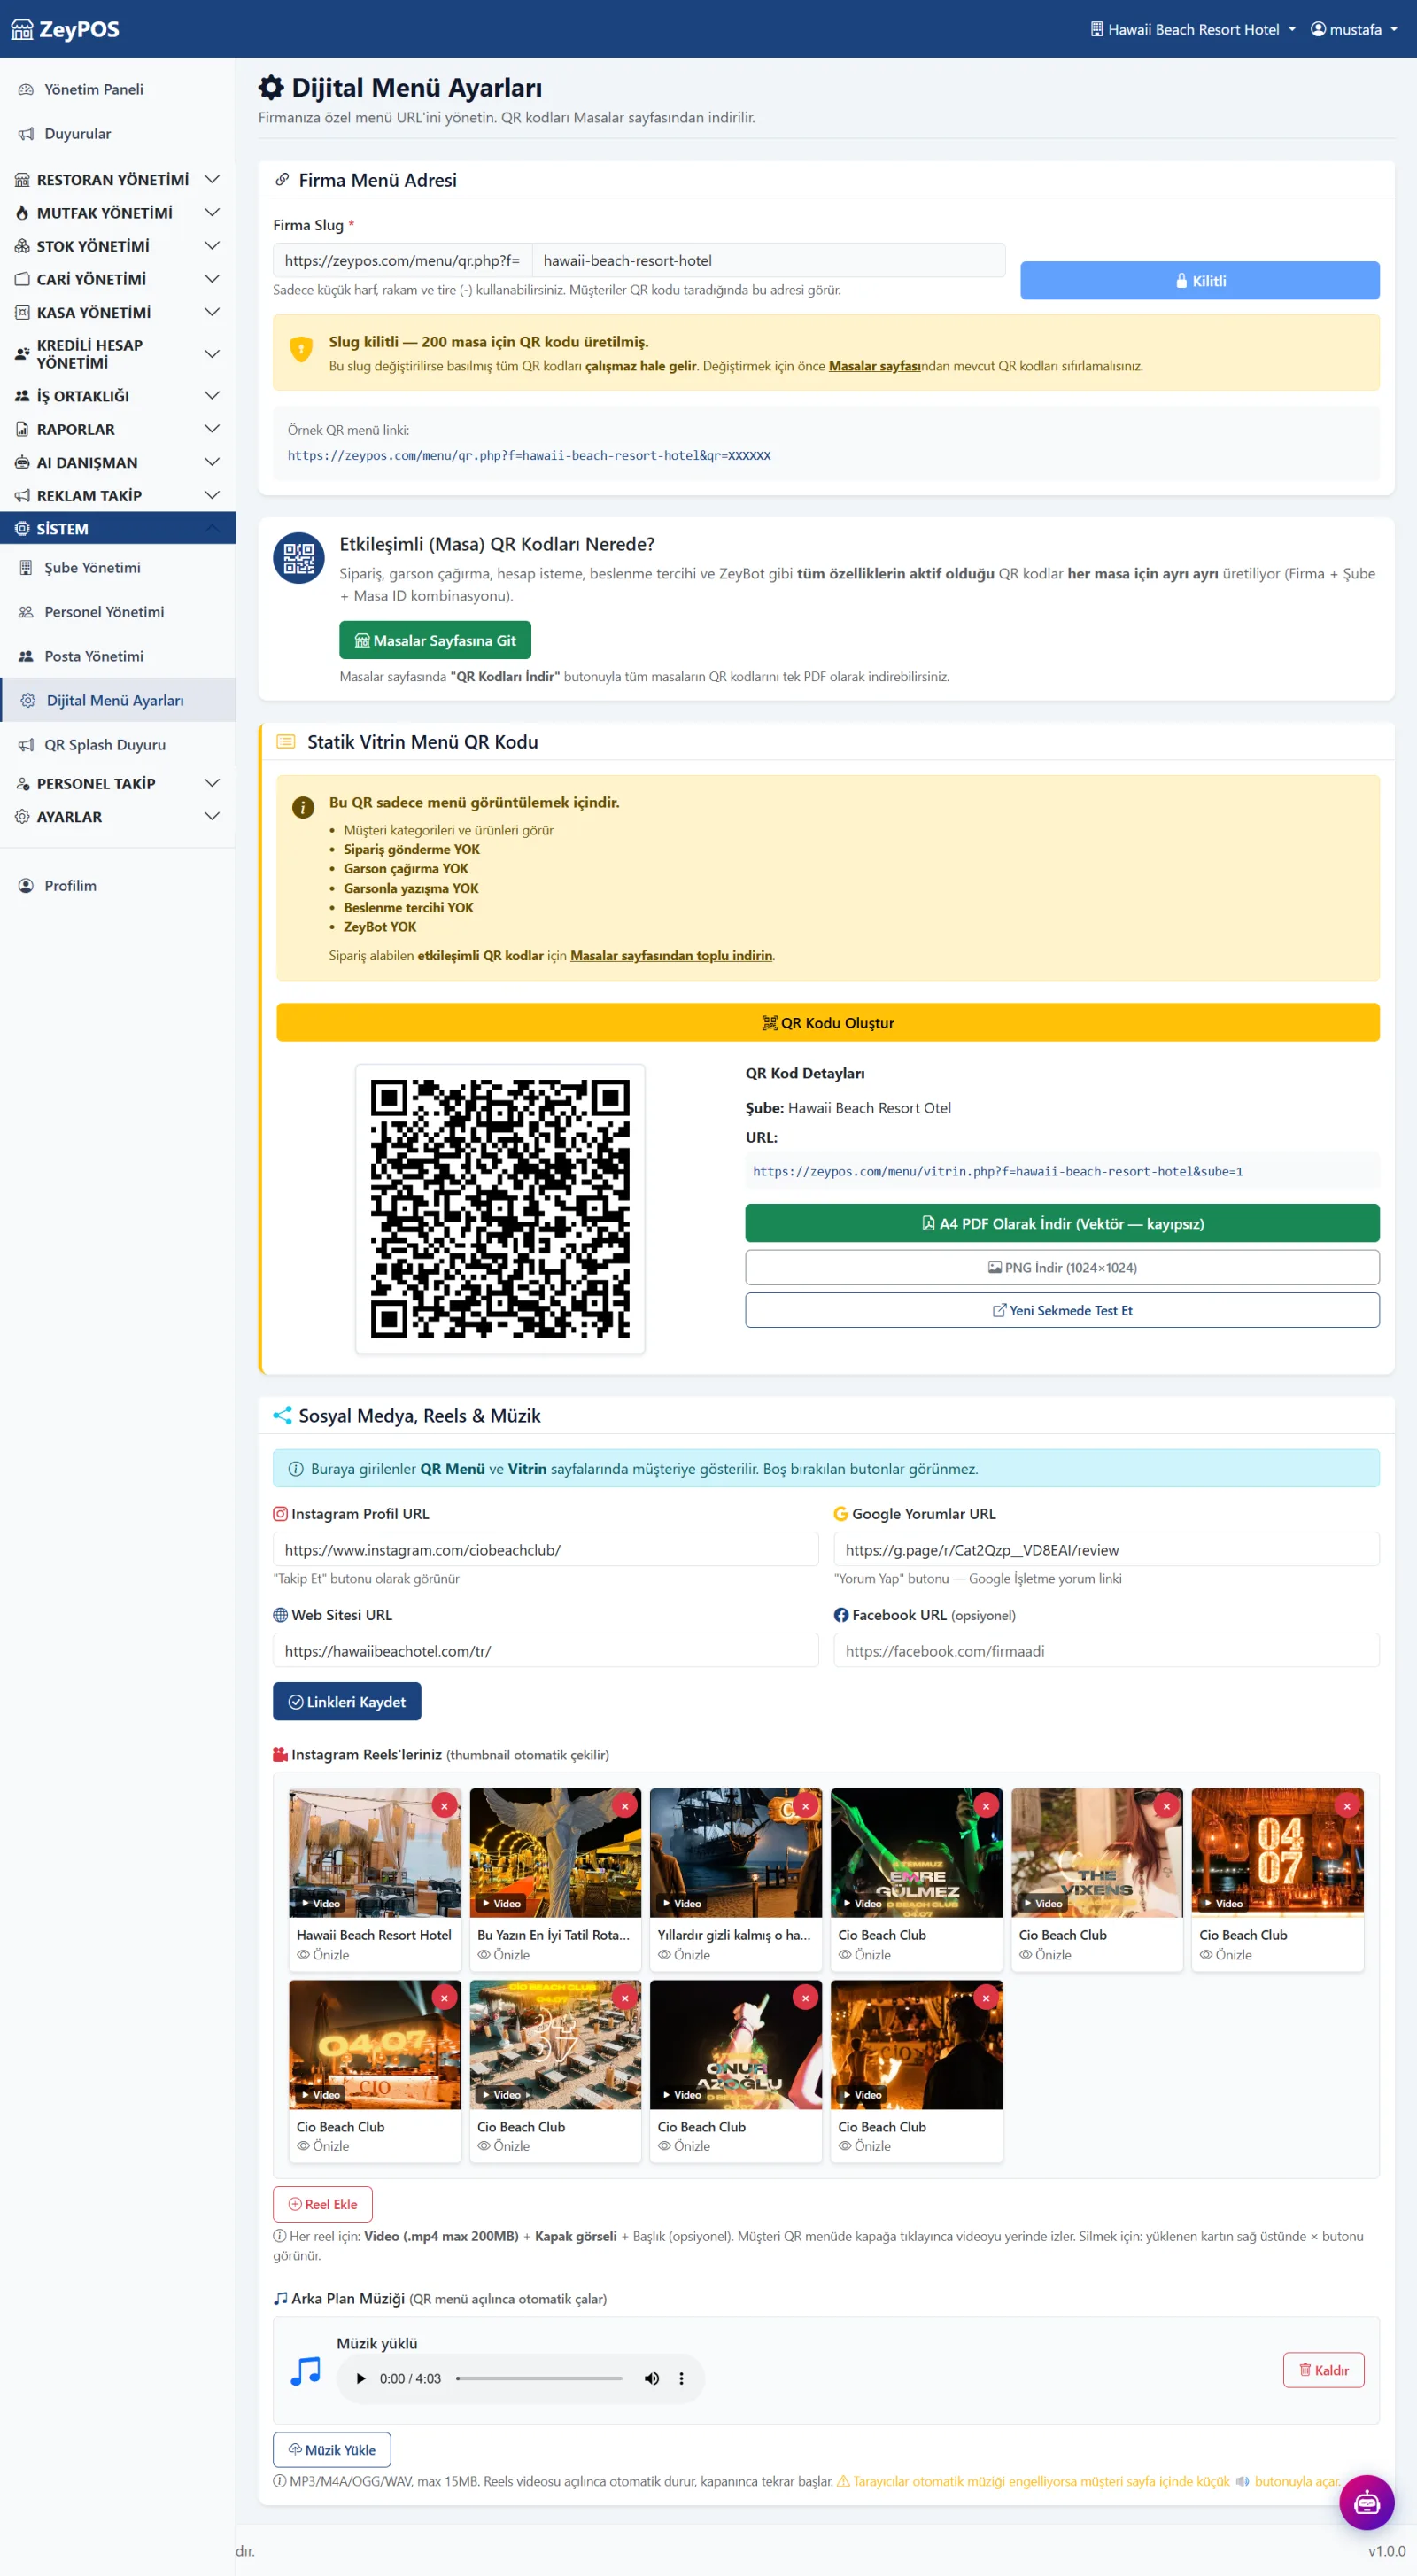Expand the Hawaii Beach Resort Hotel dropdown
The image size is (1417, 2576).
[x=1193, y=29]
